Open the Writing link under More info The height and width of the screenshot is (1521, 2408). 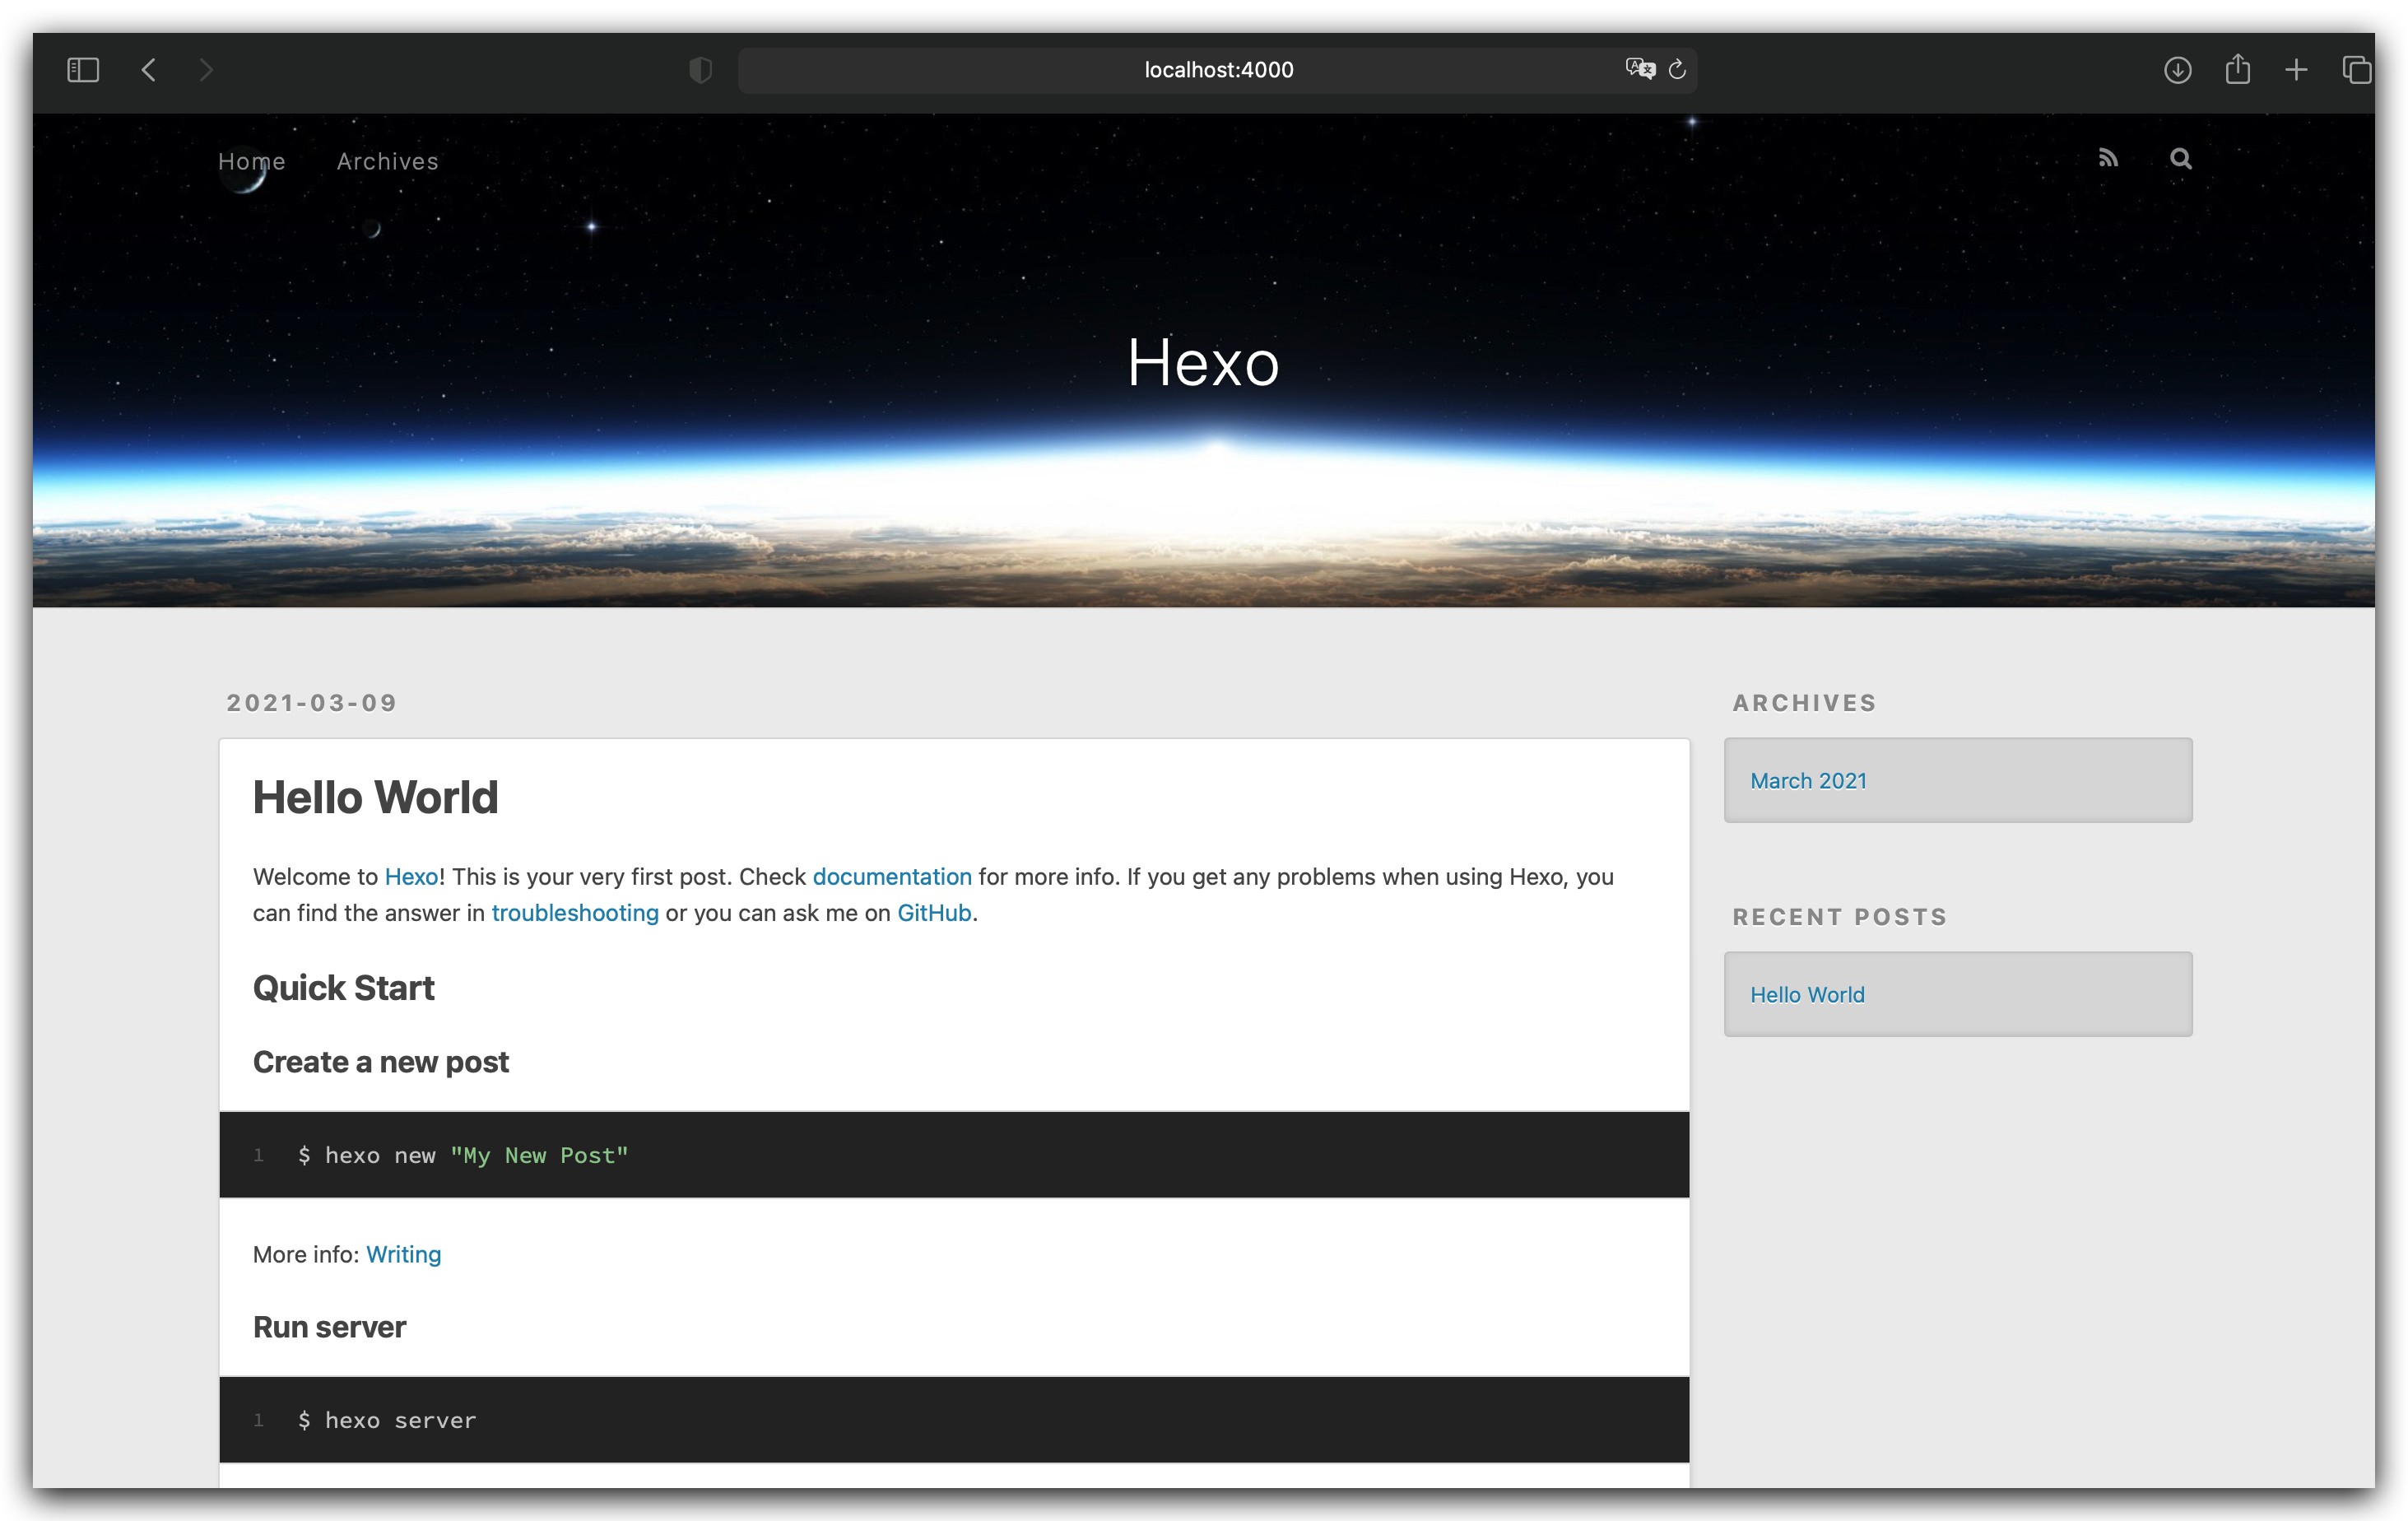(x=403, y=1254)
